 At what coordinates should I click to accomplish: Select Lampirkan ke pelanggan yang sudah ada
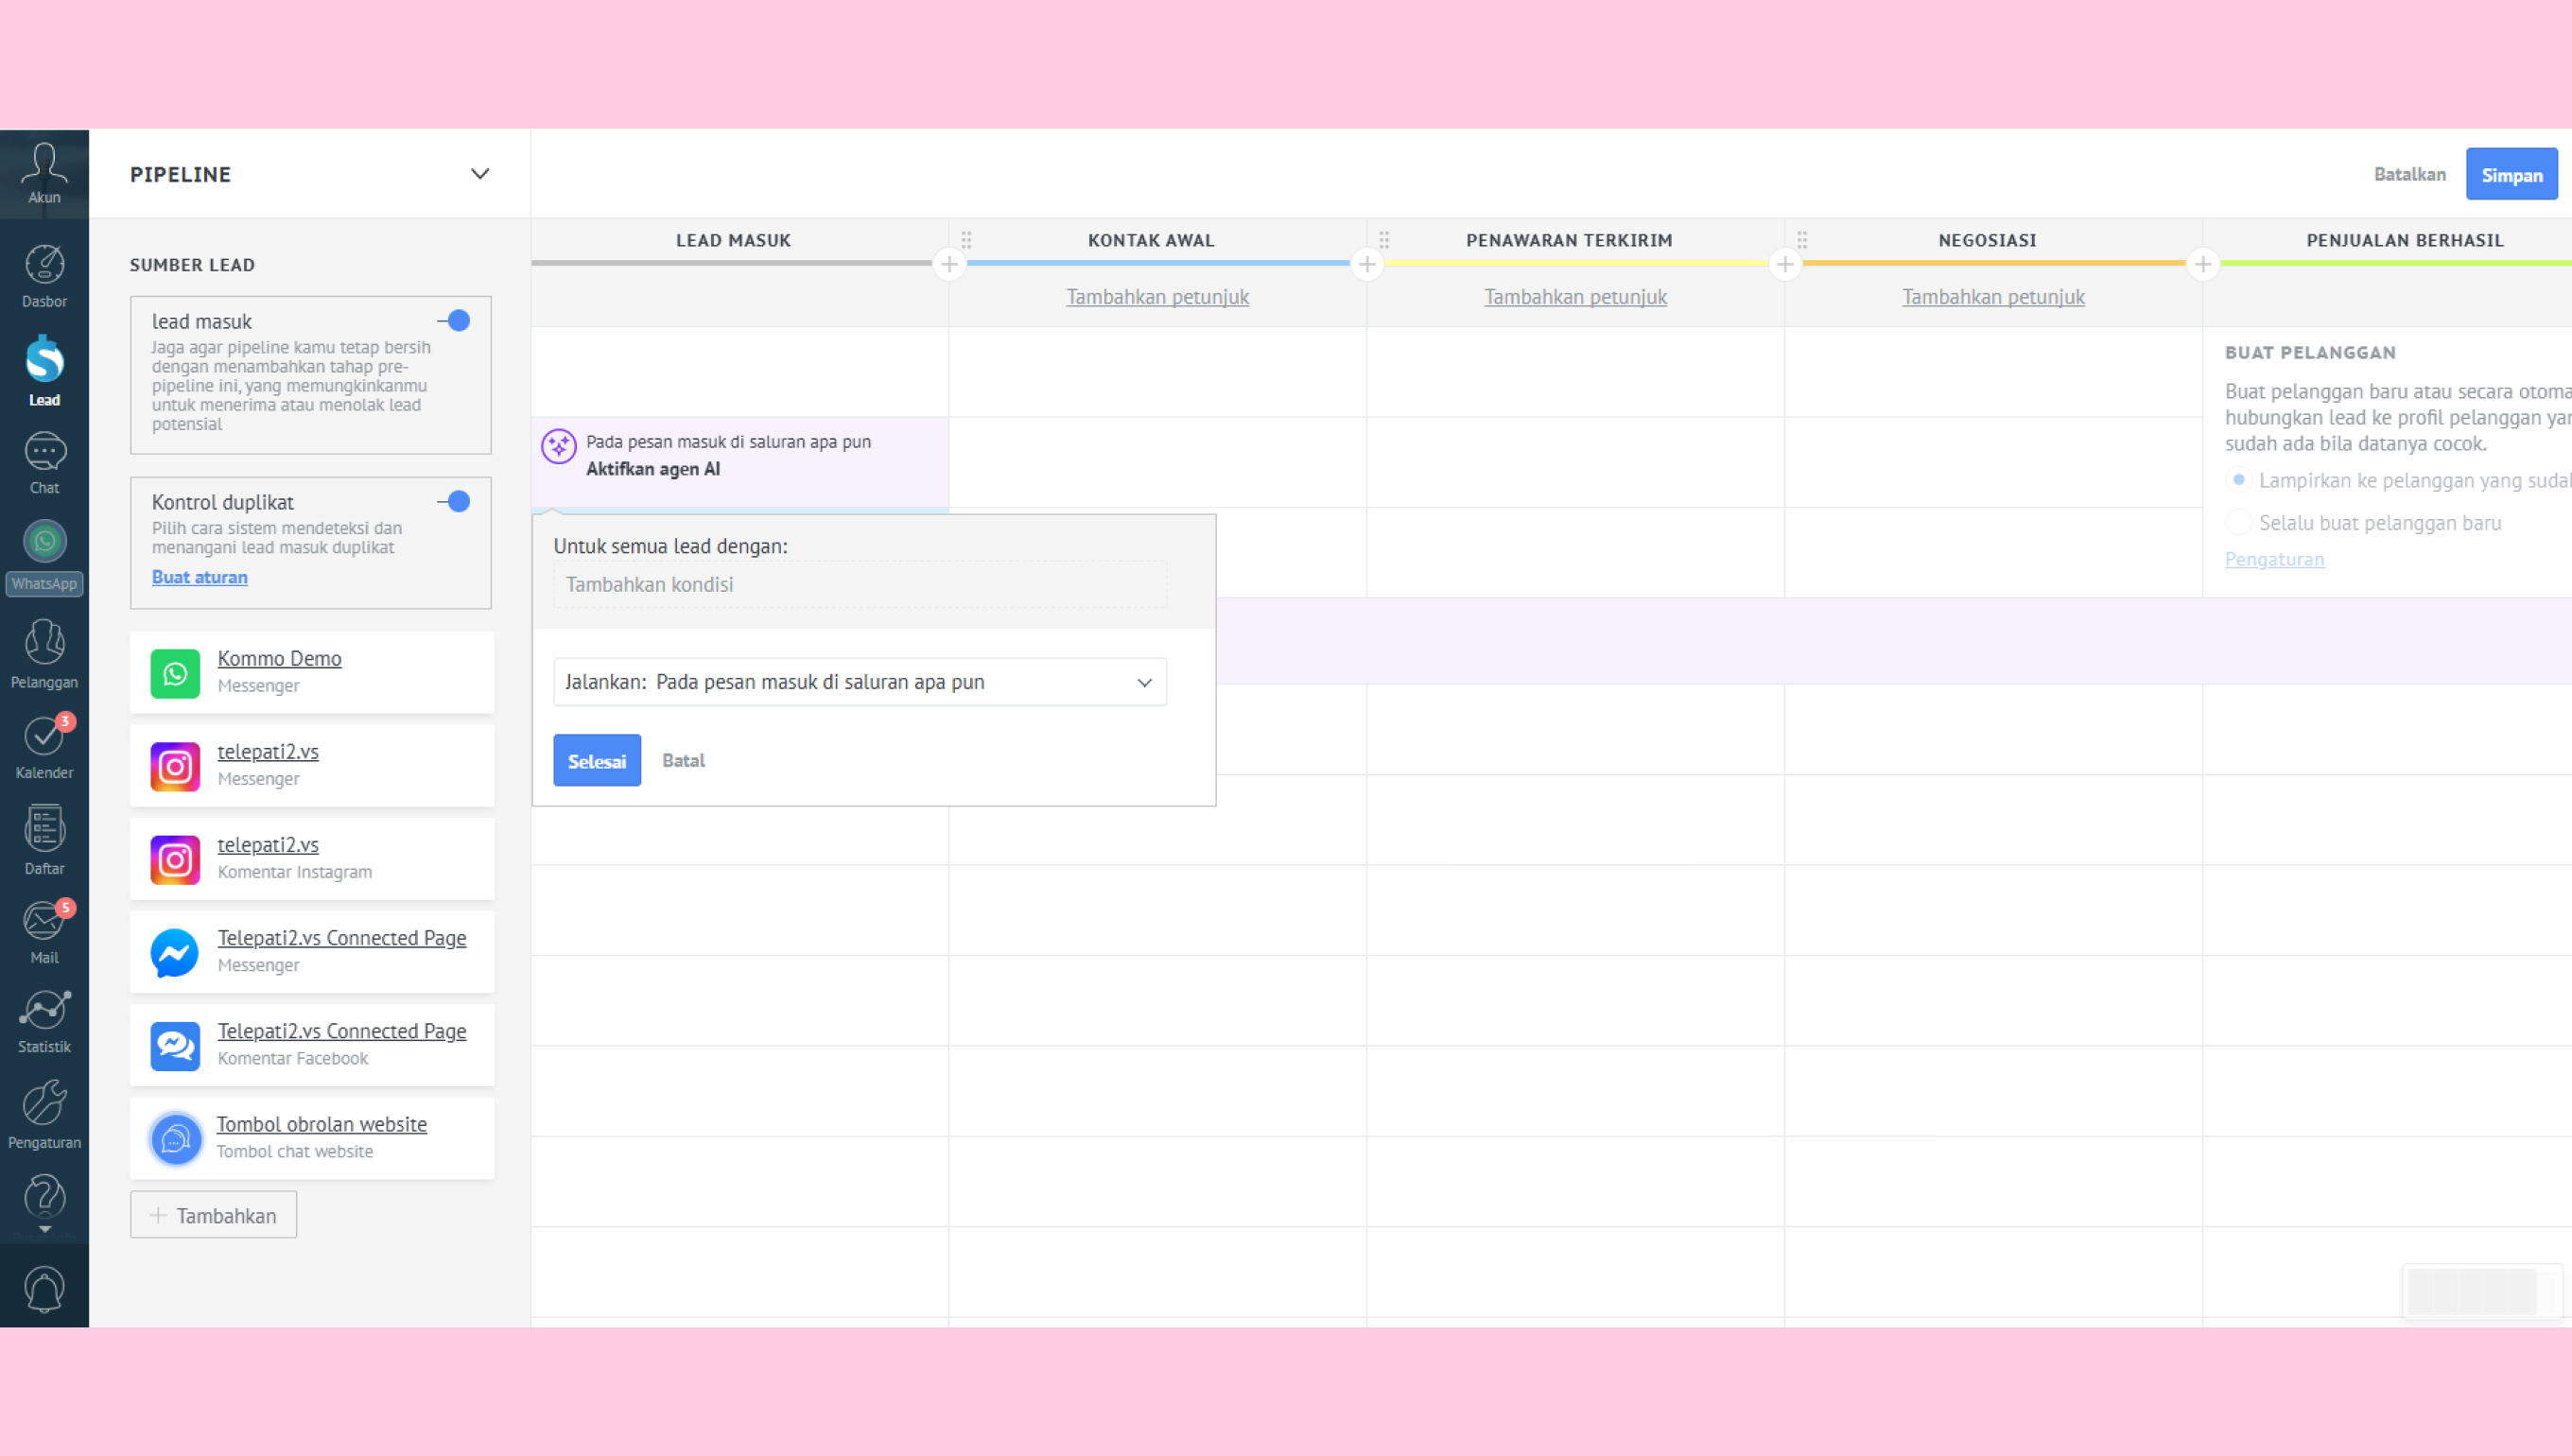[x=2239, y=480]
